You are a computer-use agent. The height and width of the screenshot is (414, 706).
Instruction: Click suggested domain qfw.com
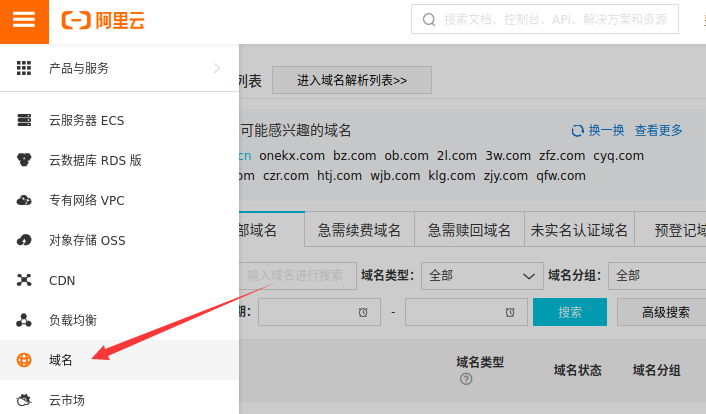561,176
